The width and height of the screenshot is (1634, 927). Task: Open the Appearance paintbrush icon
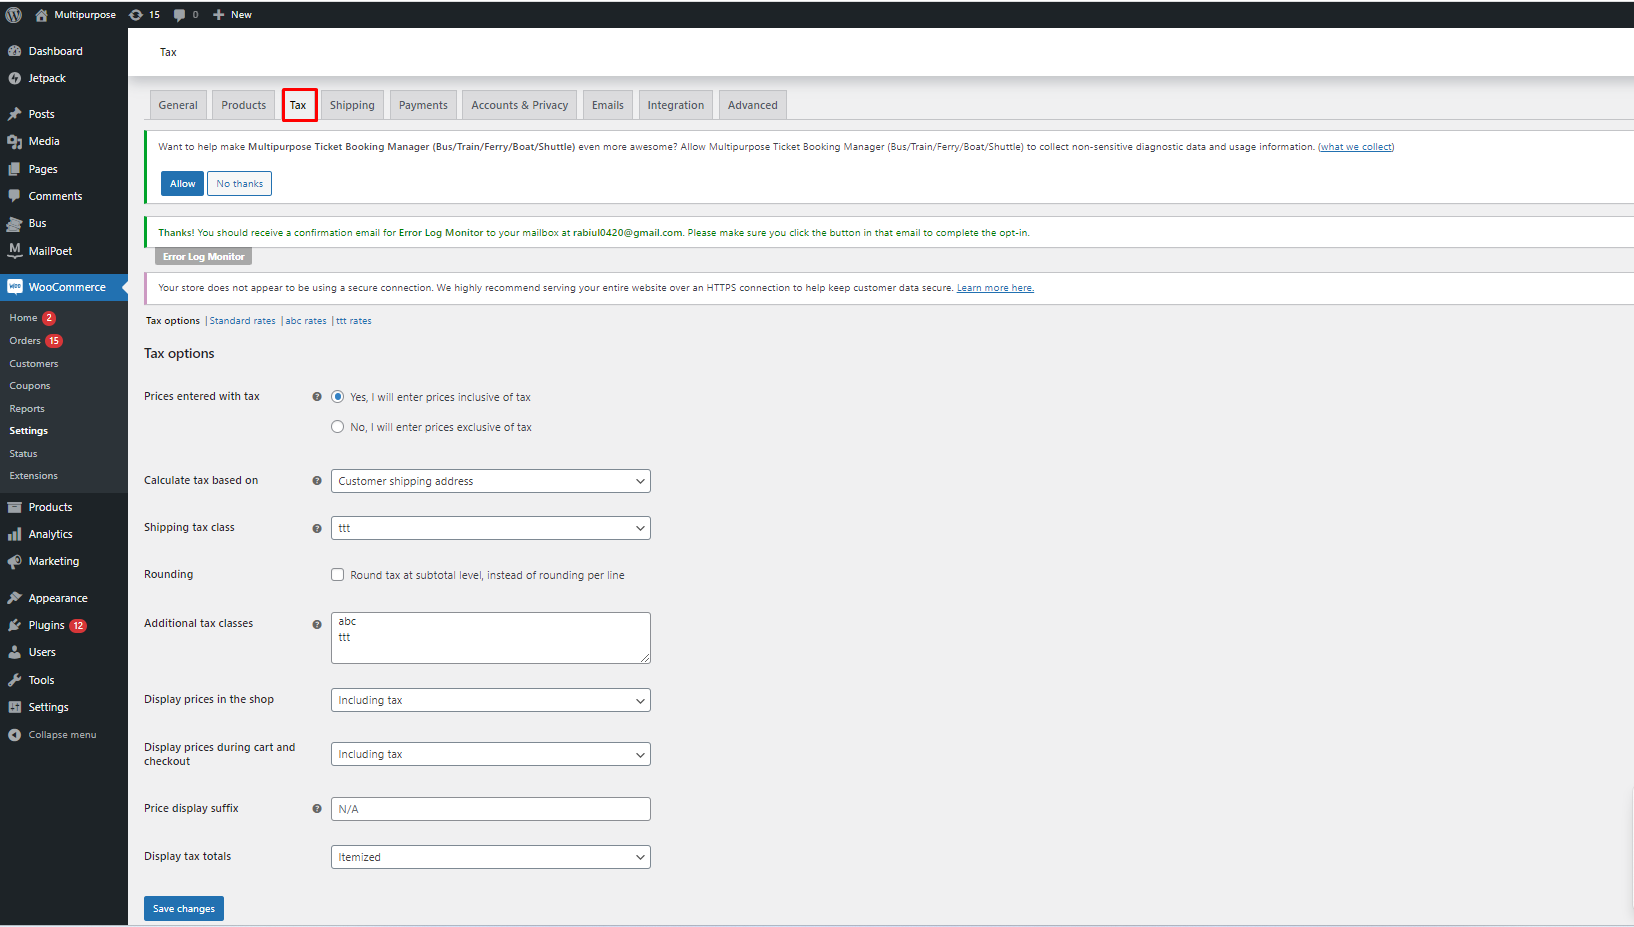[15, 597]
